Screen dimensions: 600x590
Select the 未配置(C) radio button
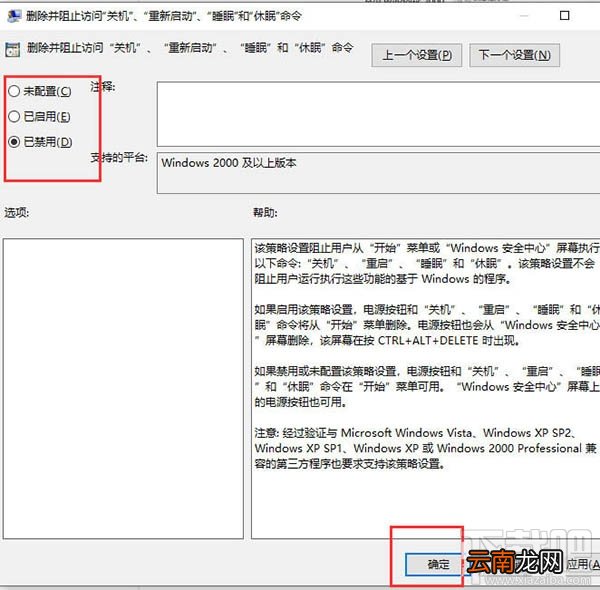click(14, 91)
